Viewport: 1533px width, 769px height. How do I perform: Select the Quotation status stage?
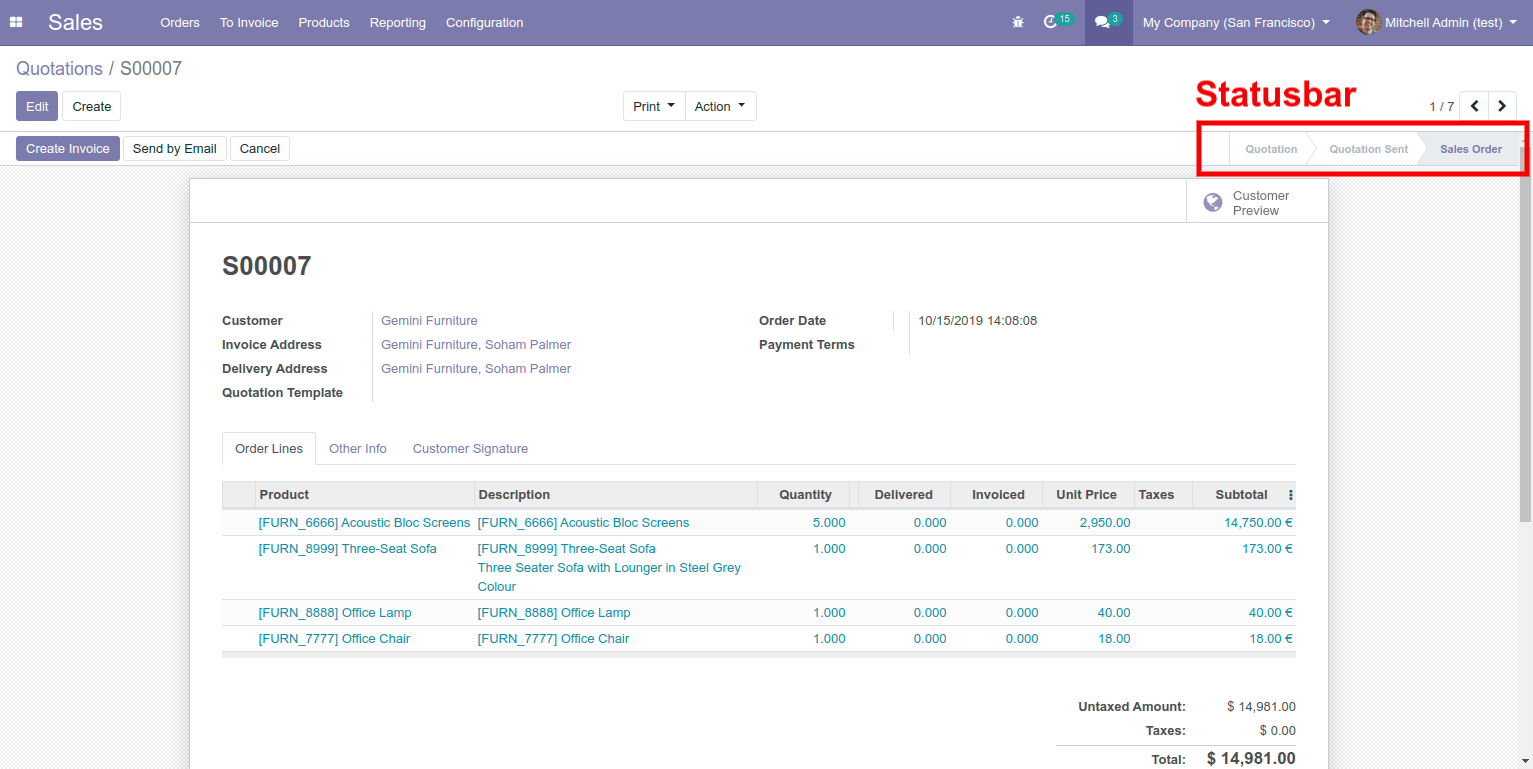[x=1271, y=149]
